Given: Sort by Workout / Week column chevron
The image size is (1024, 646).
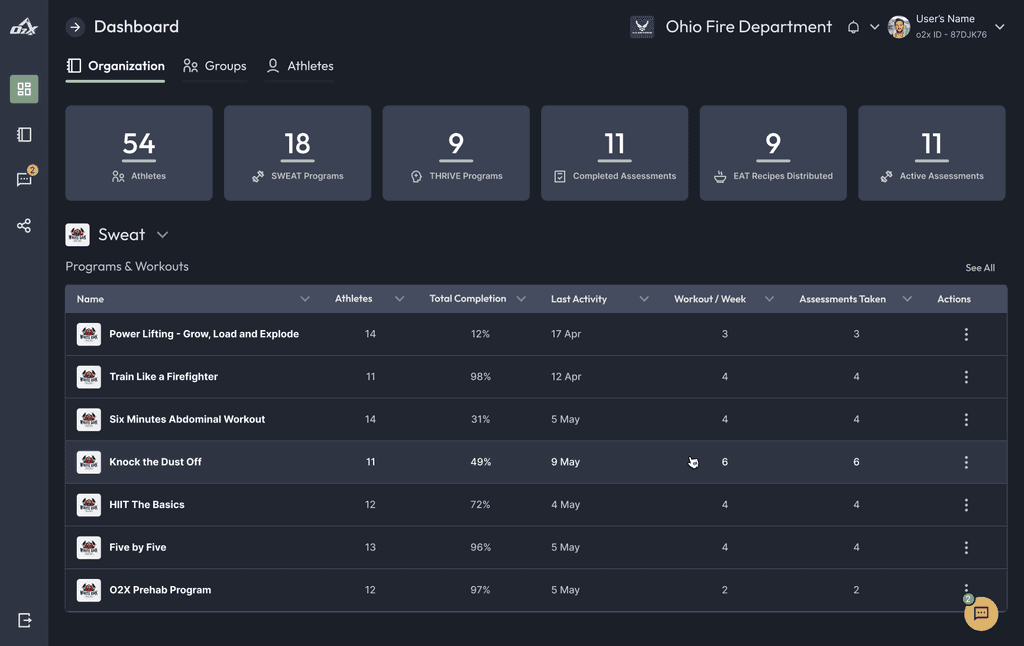Looking at the screenshot, I should (x=769, y=299).
